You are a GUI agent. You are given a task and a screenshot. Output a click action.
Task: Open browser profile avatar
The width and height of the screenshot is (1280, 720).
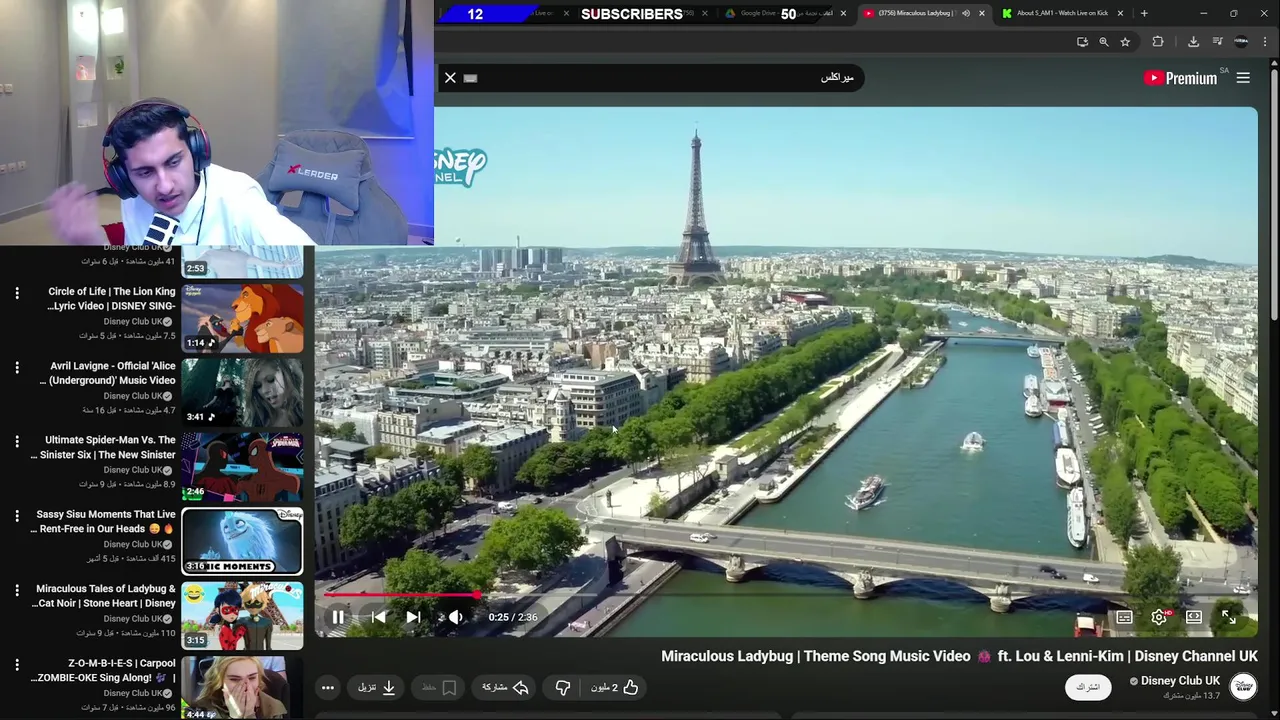pos(1241,41)
